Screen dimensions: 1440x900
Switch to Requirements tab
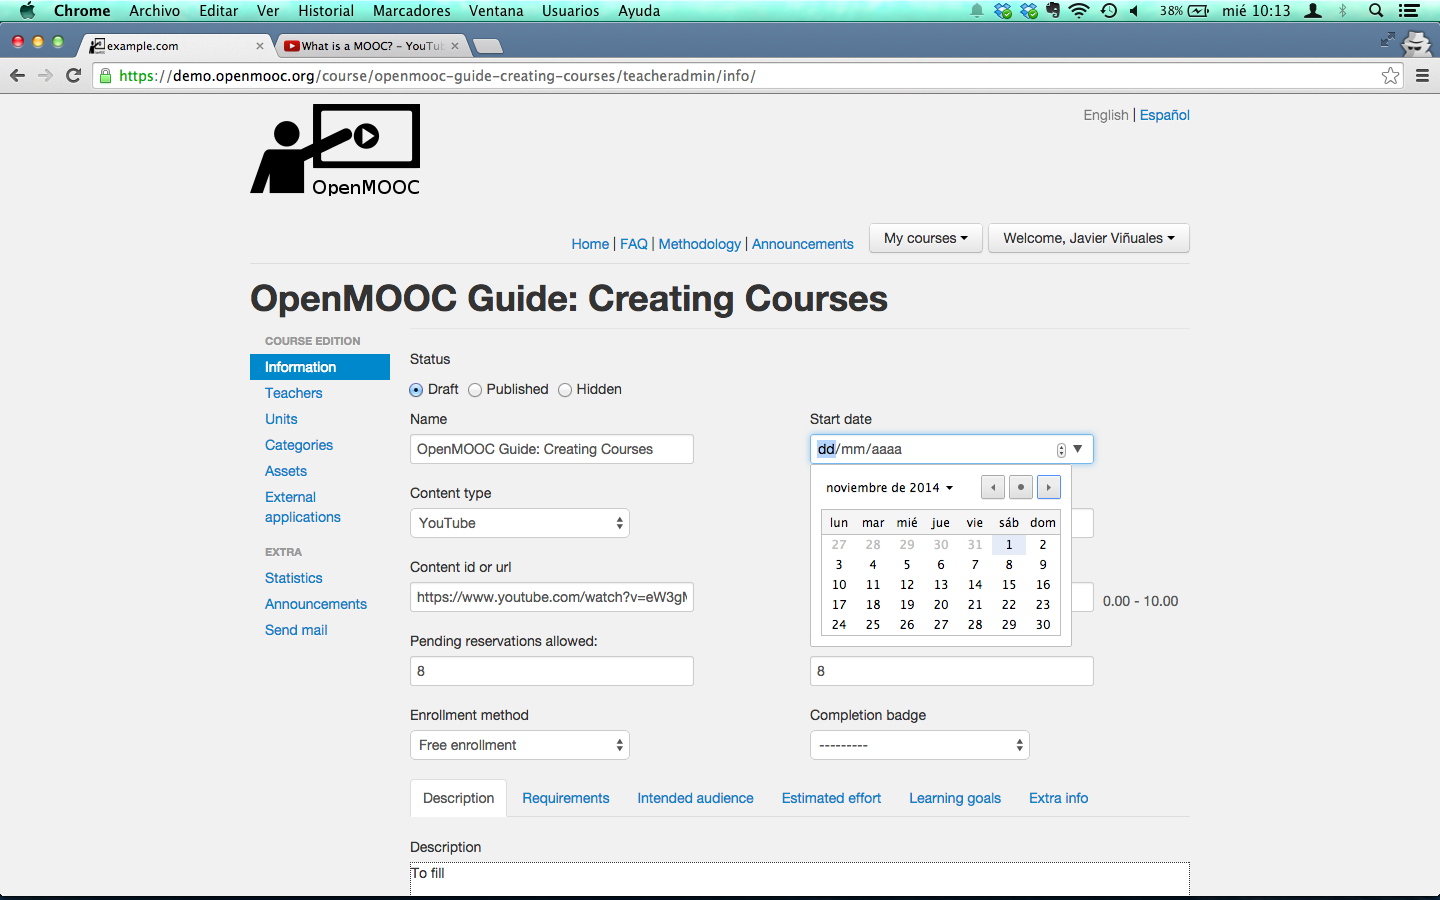566,798
